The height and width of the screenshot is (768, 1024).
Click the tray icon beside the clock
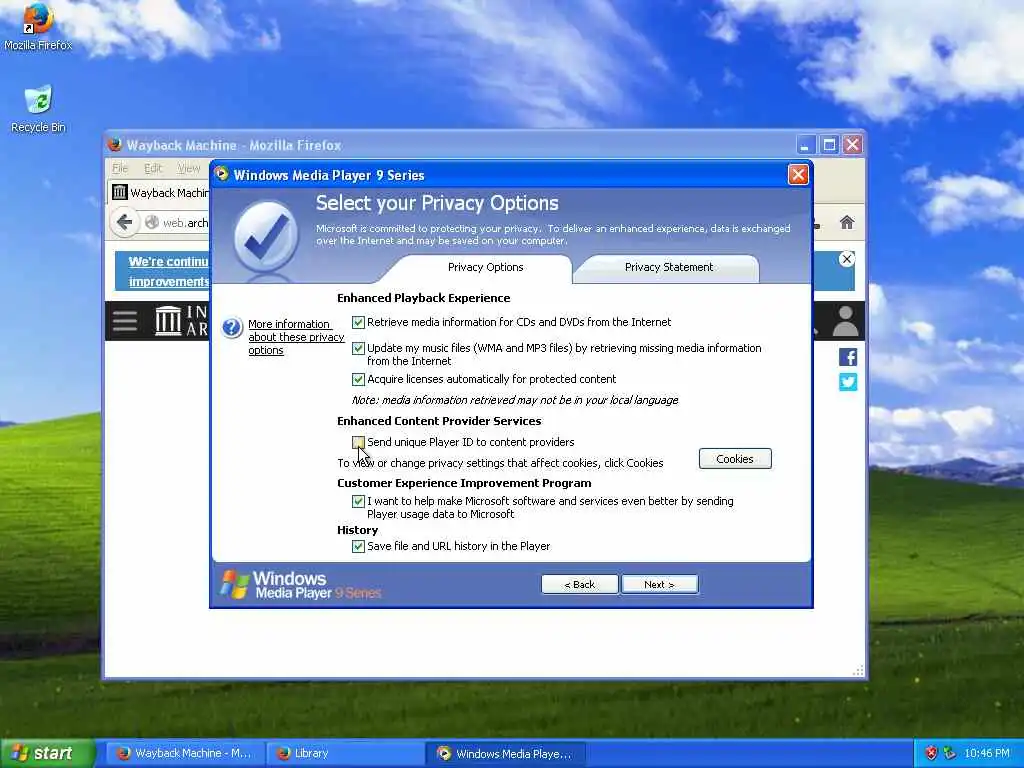950,753
